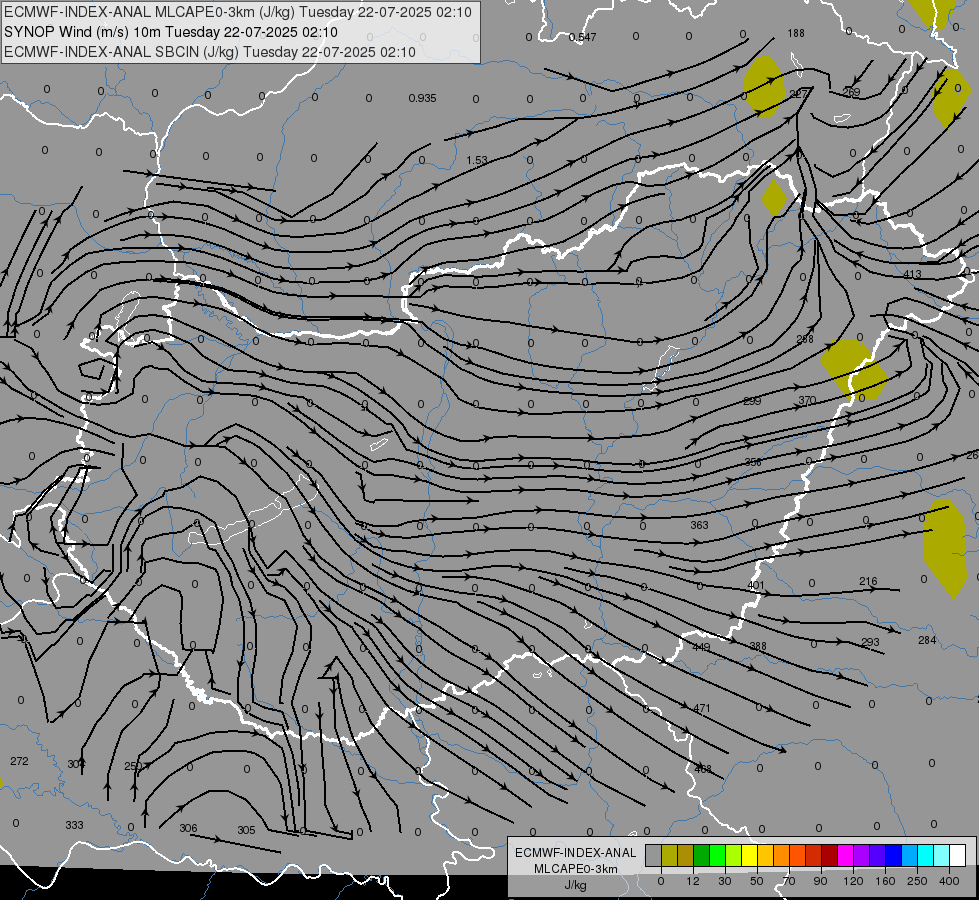Click the legend tick label '400'
This screenshot has height=900, width=979.
pyautogui.click(x=949, y=881)
